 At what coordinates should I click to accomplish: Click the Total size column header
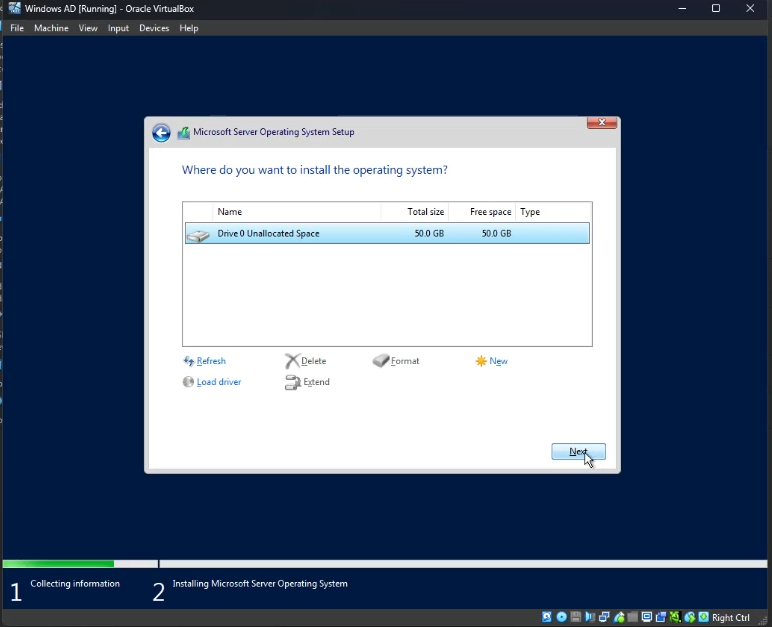coord(415,212)
